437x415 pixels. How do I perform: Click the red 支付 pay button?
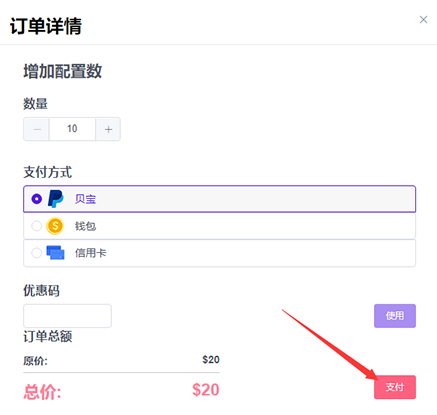pos(395,387)
